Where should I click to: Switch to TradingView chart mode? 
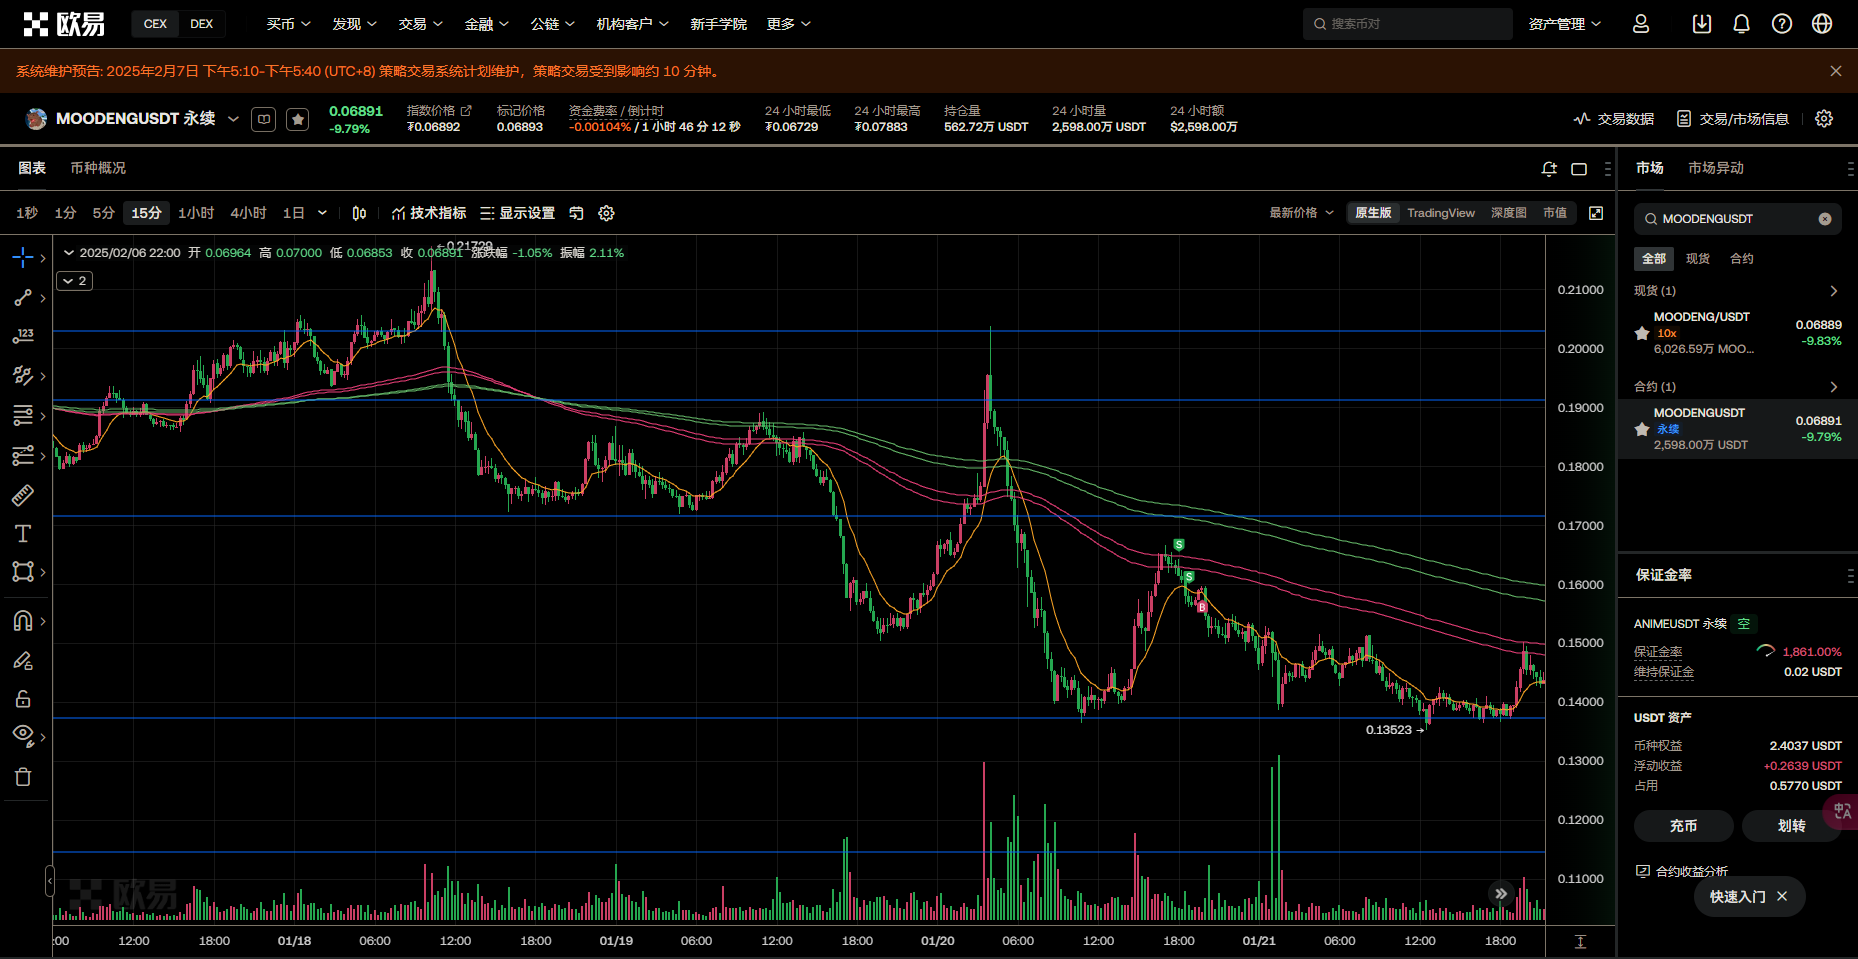pos(1440,213)
